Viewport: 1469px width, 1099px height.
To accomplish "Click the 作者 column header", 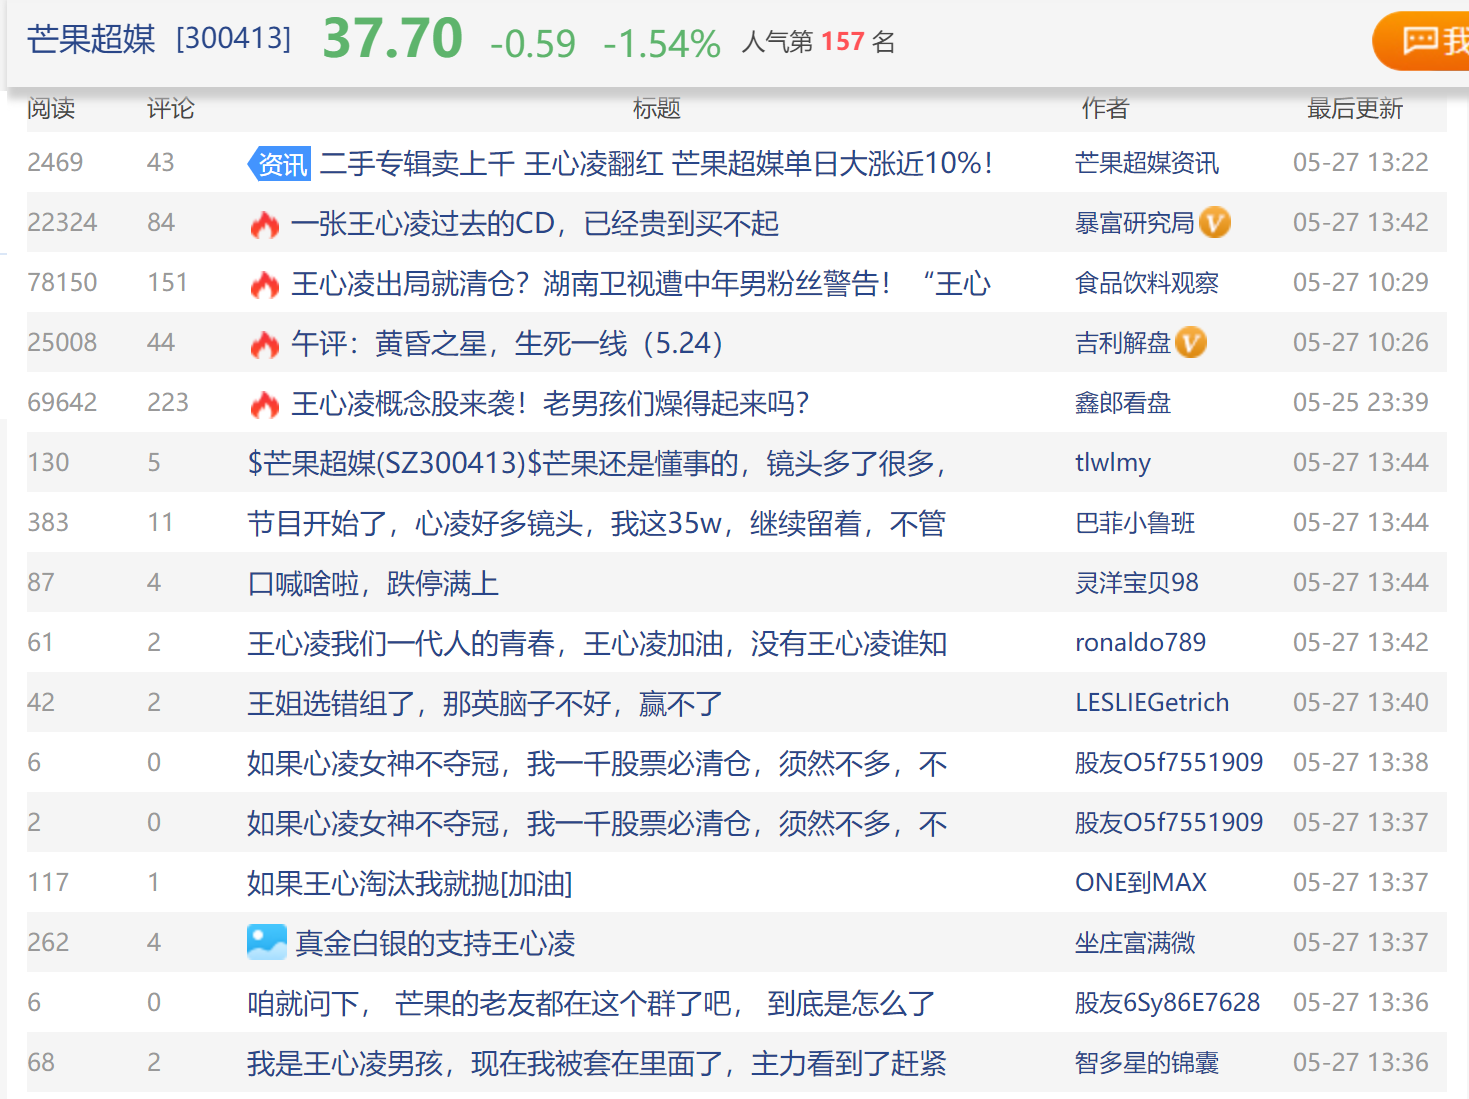I will click(1106, 108).
